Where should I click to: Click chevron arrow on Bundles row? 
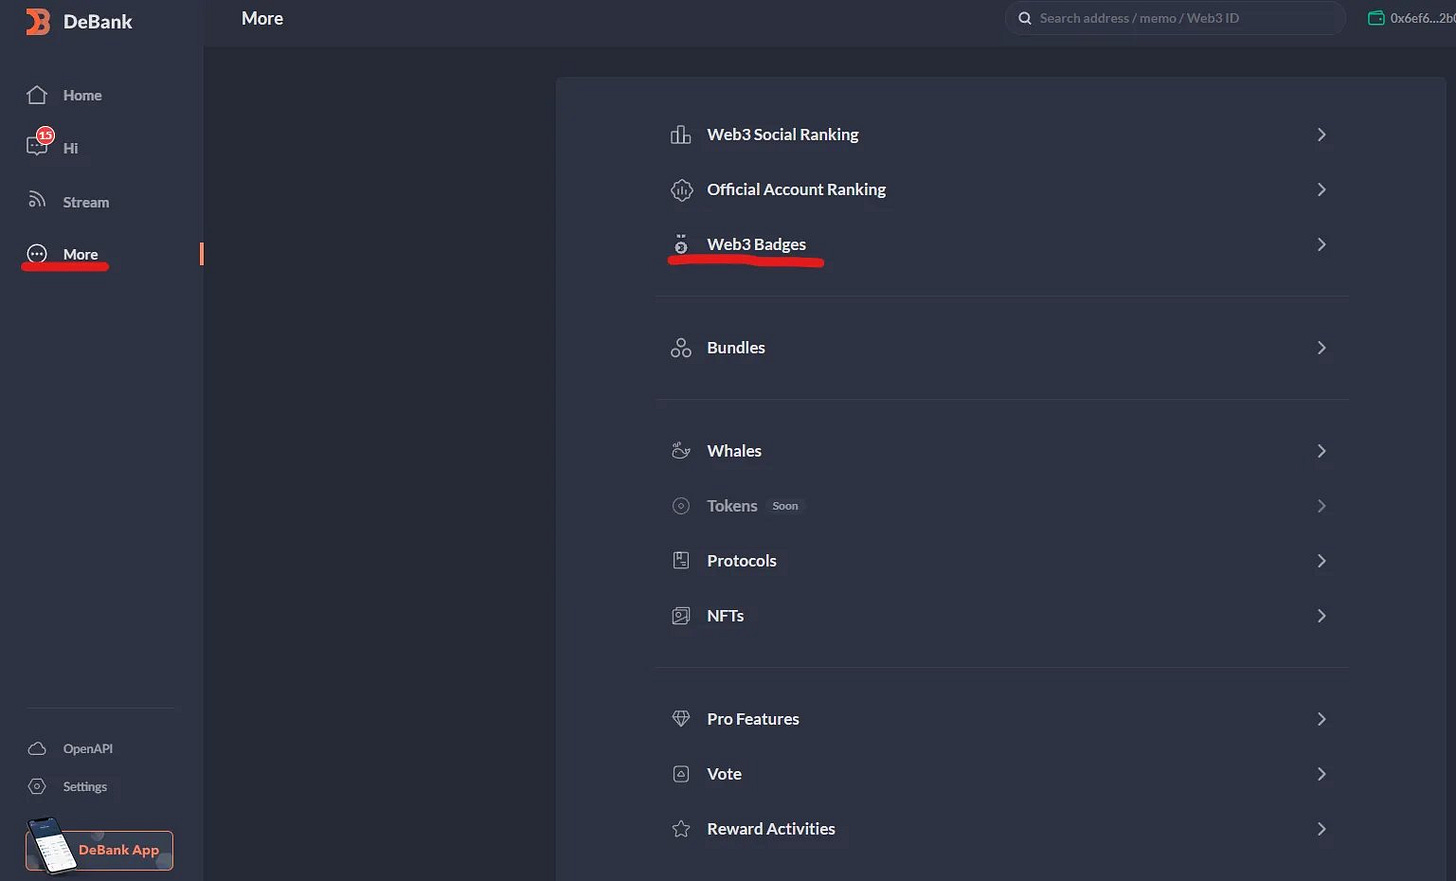(1321, 347)
